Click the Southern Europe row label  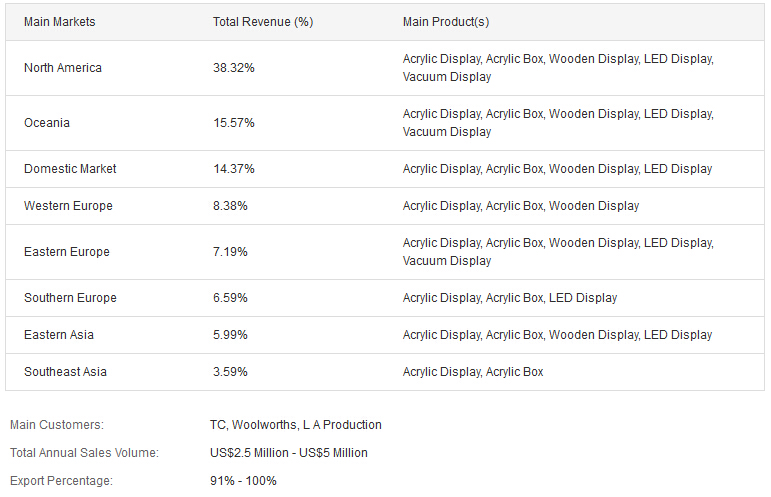[x=70, y=298]
